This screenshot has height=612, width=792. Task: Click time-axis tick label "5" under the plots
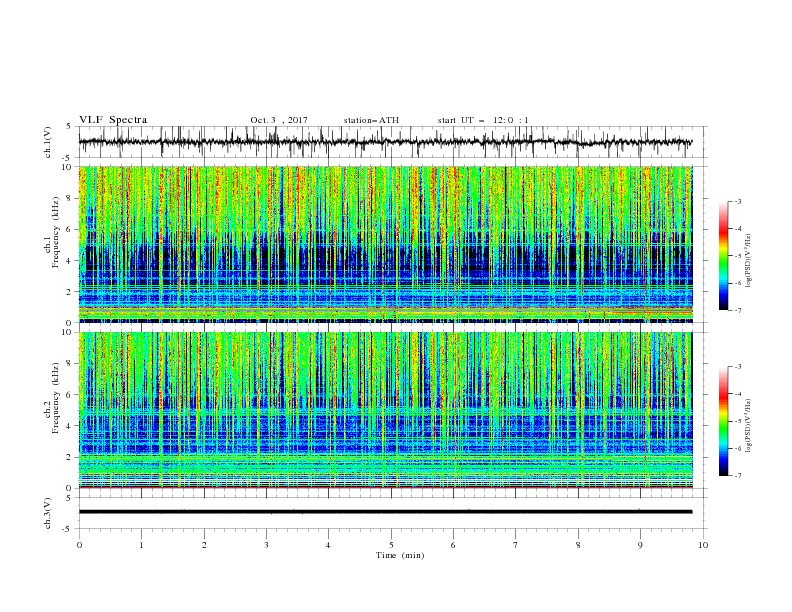click(x=391, y=545)
